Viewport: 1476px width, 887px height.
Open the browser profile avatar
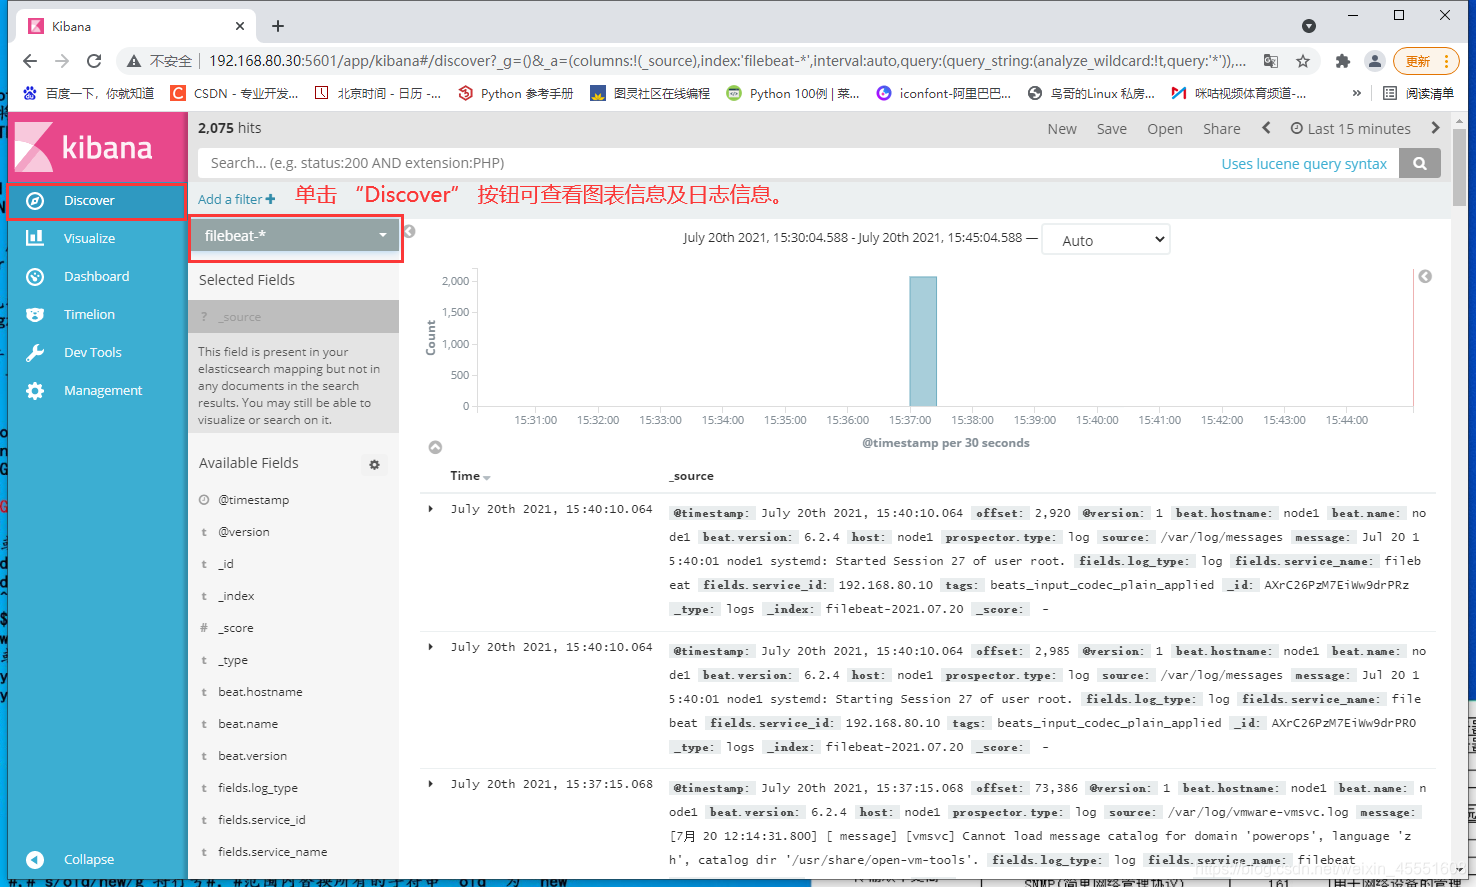[1375, 61]
